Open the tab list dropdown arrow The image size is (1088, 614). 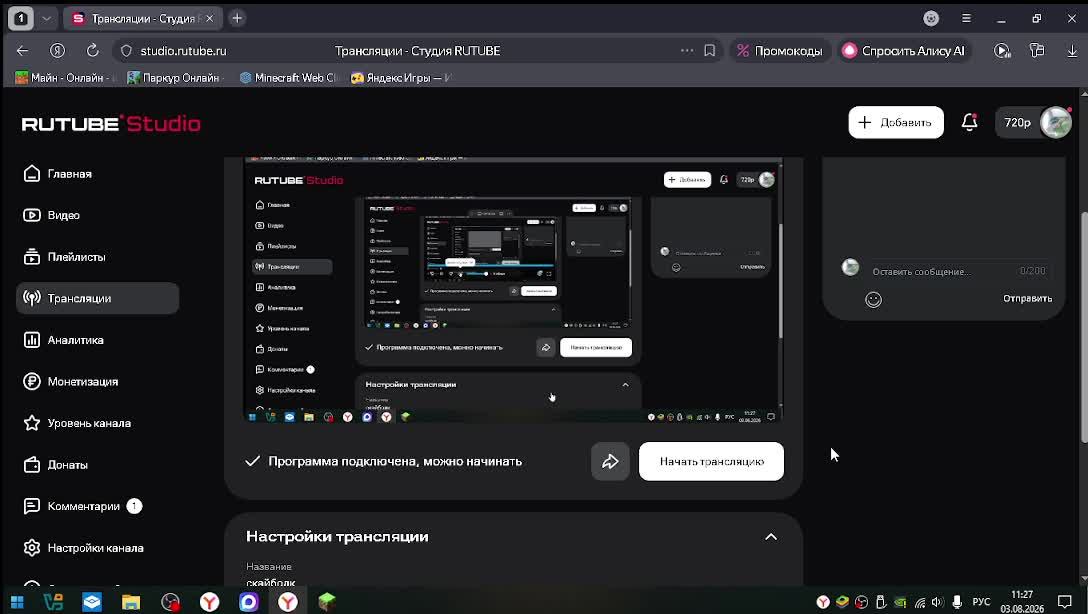pyautogui.click(x=46, y=19)
